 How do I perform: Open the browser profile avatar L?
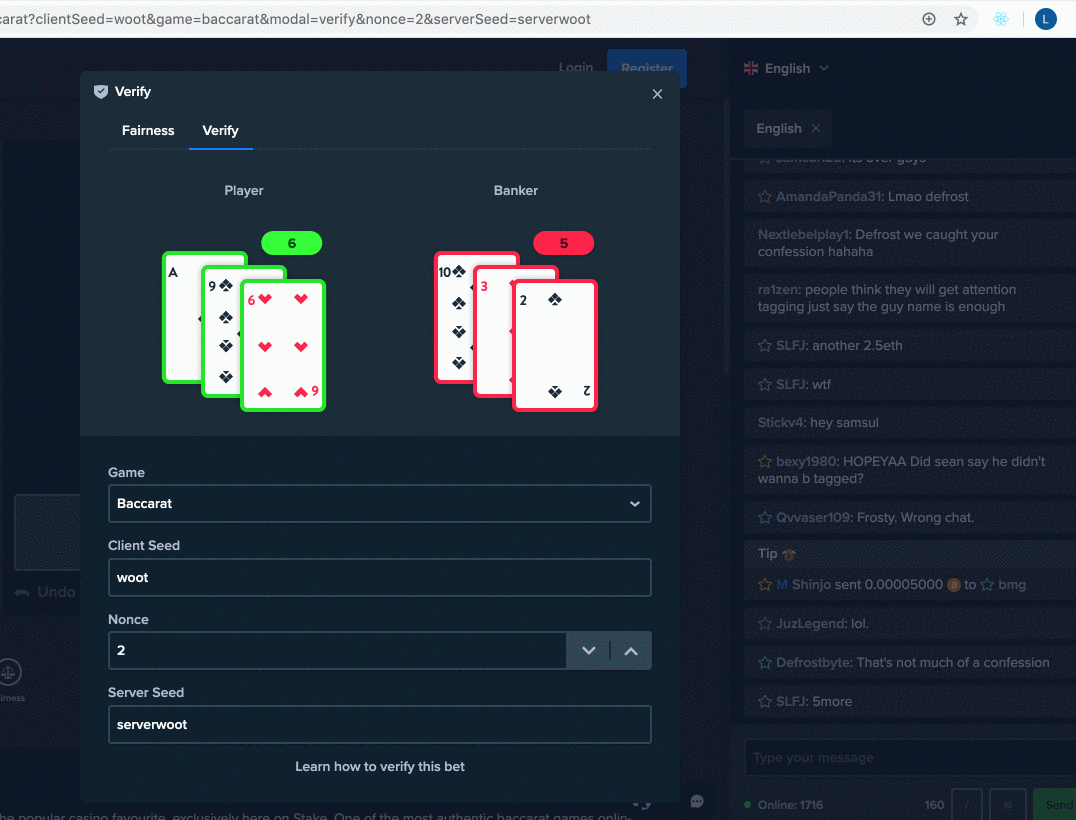(1045, 19)
